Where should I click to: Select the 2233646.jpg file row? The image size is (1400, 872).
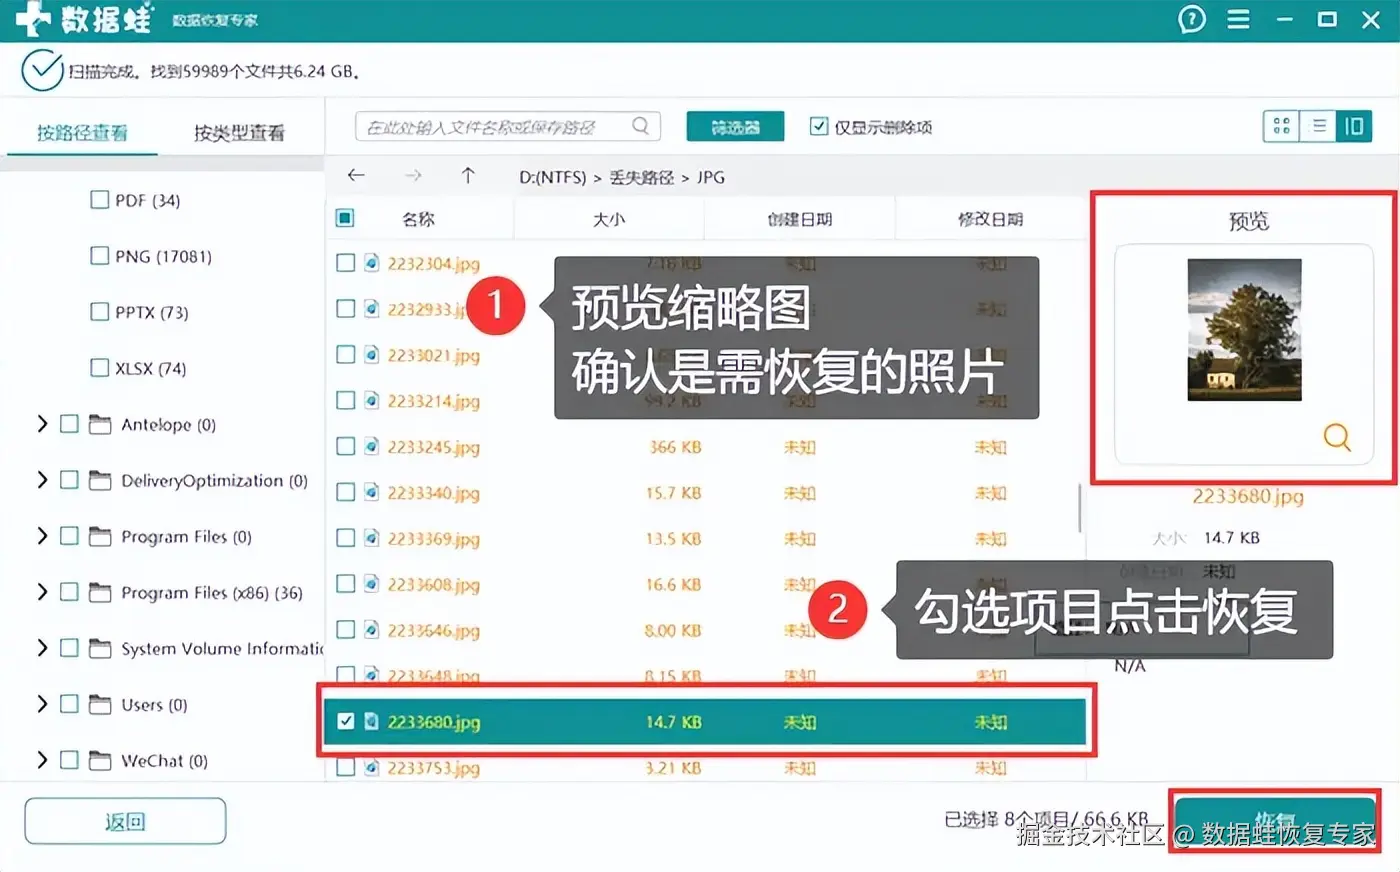[706, 630]
